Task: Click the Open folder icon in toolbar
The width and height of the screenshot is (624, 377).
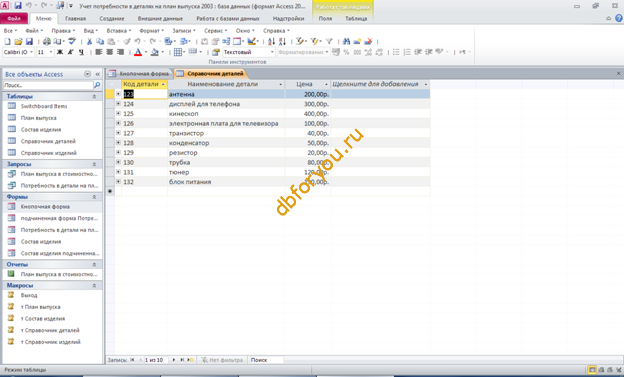Action: pos(18,41)
